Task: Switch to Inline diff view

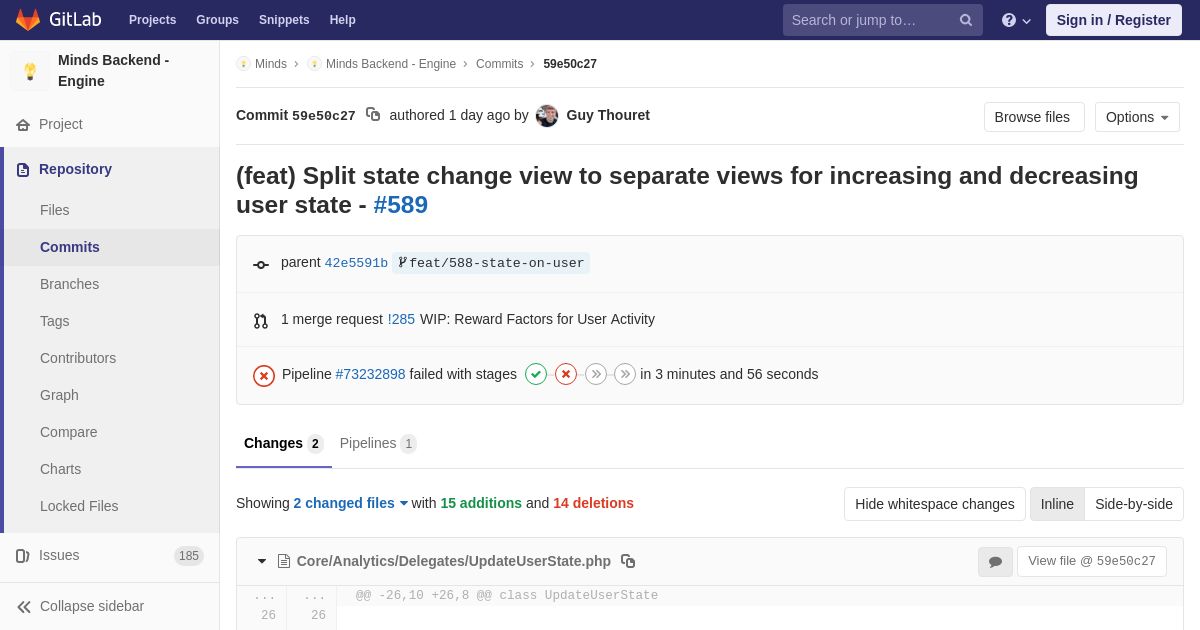Action: [1057, 504]
